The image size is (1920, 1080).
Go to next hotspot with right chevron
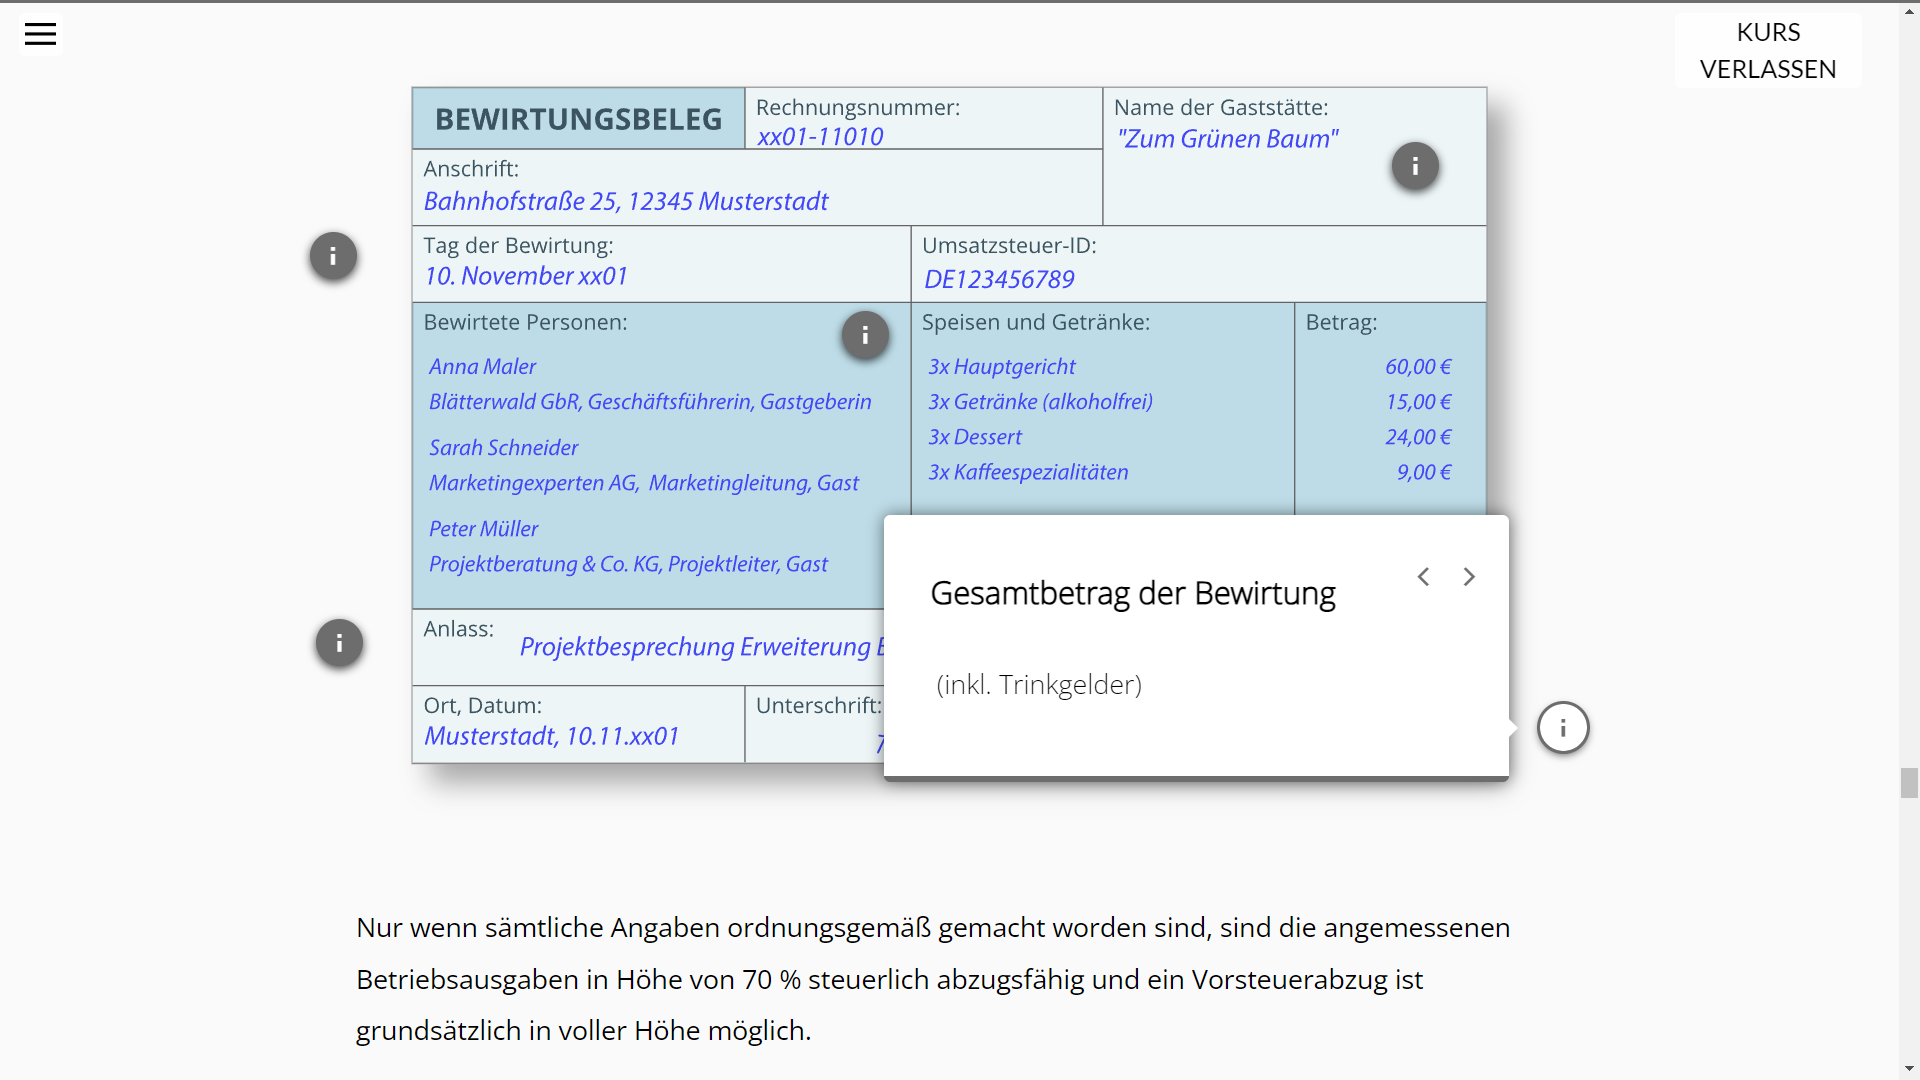[x=1469, y=577]
